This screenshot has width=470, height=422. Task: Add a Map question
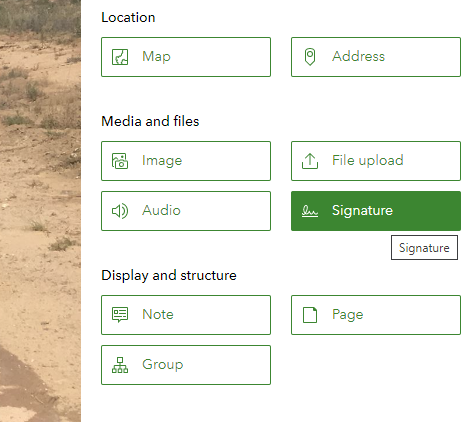186,57
